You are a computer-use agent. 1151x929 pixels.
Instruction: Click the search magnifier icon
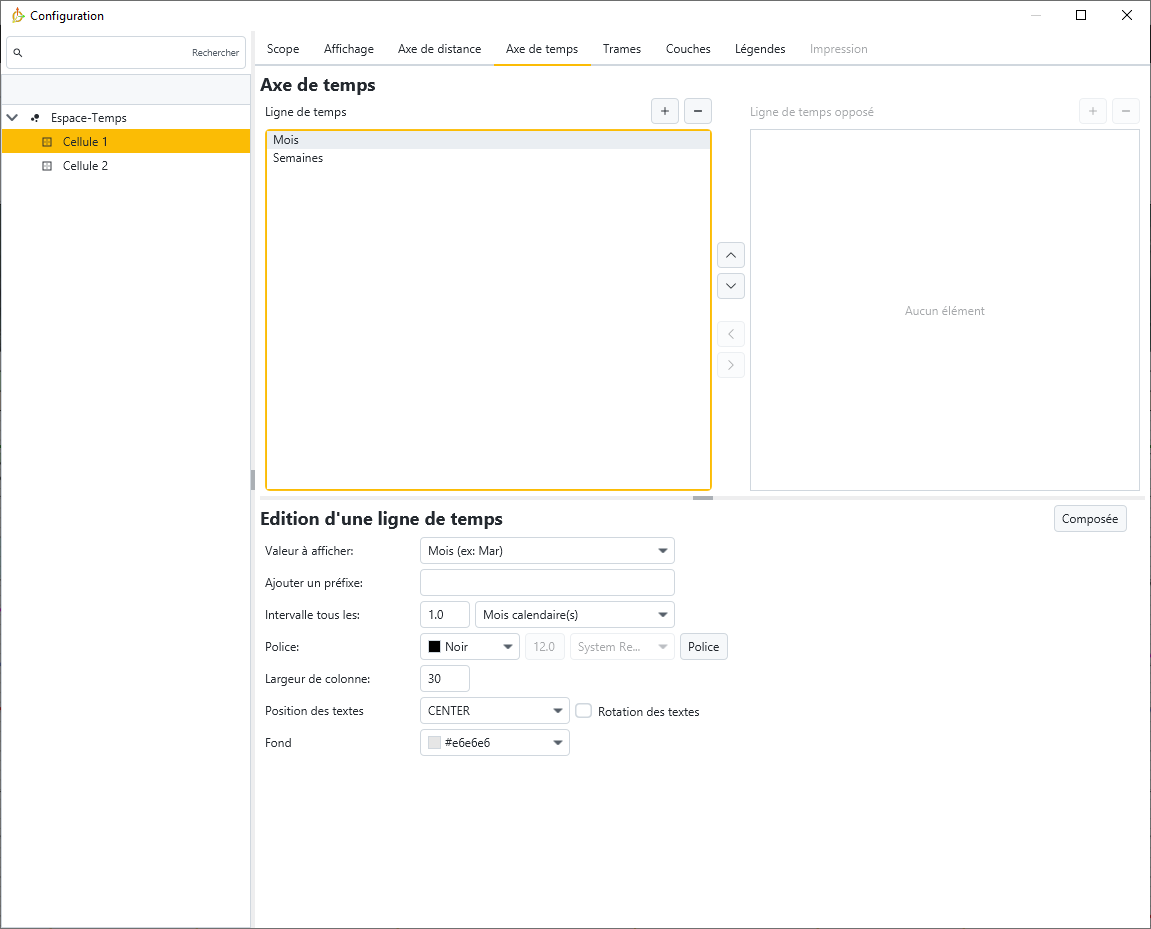click(x=18, y=53)
